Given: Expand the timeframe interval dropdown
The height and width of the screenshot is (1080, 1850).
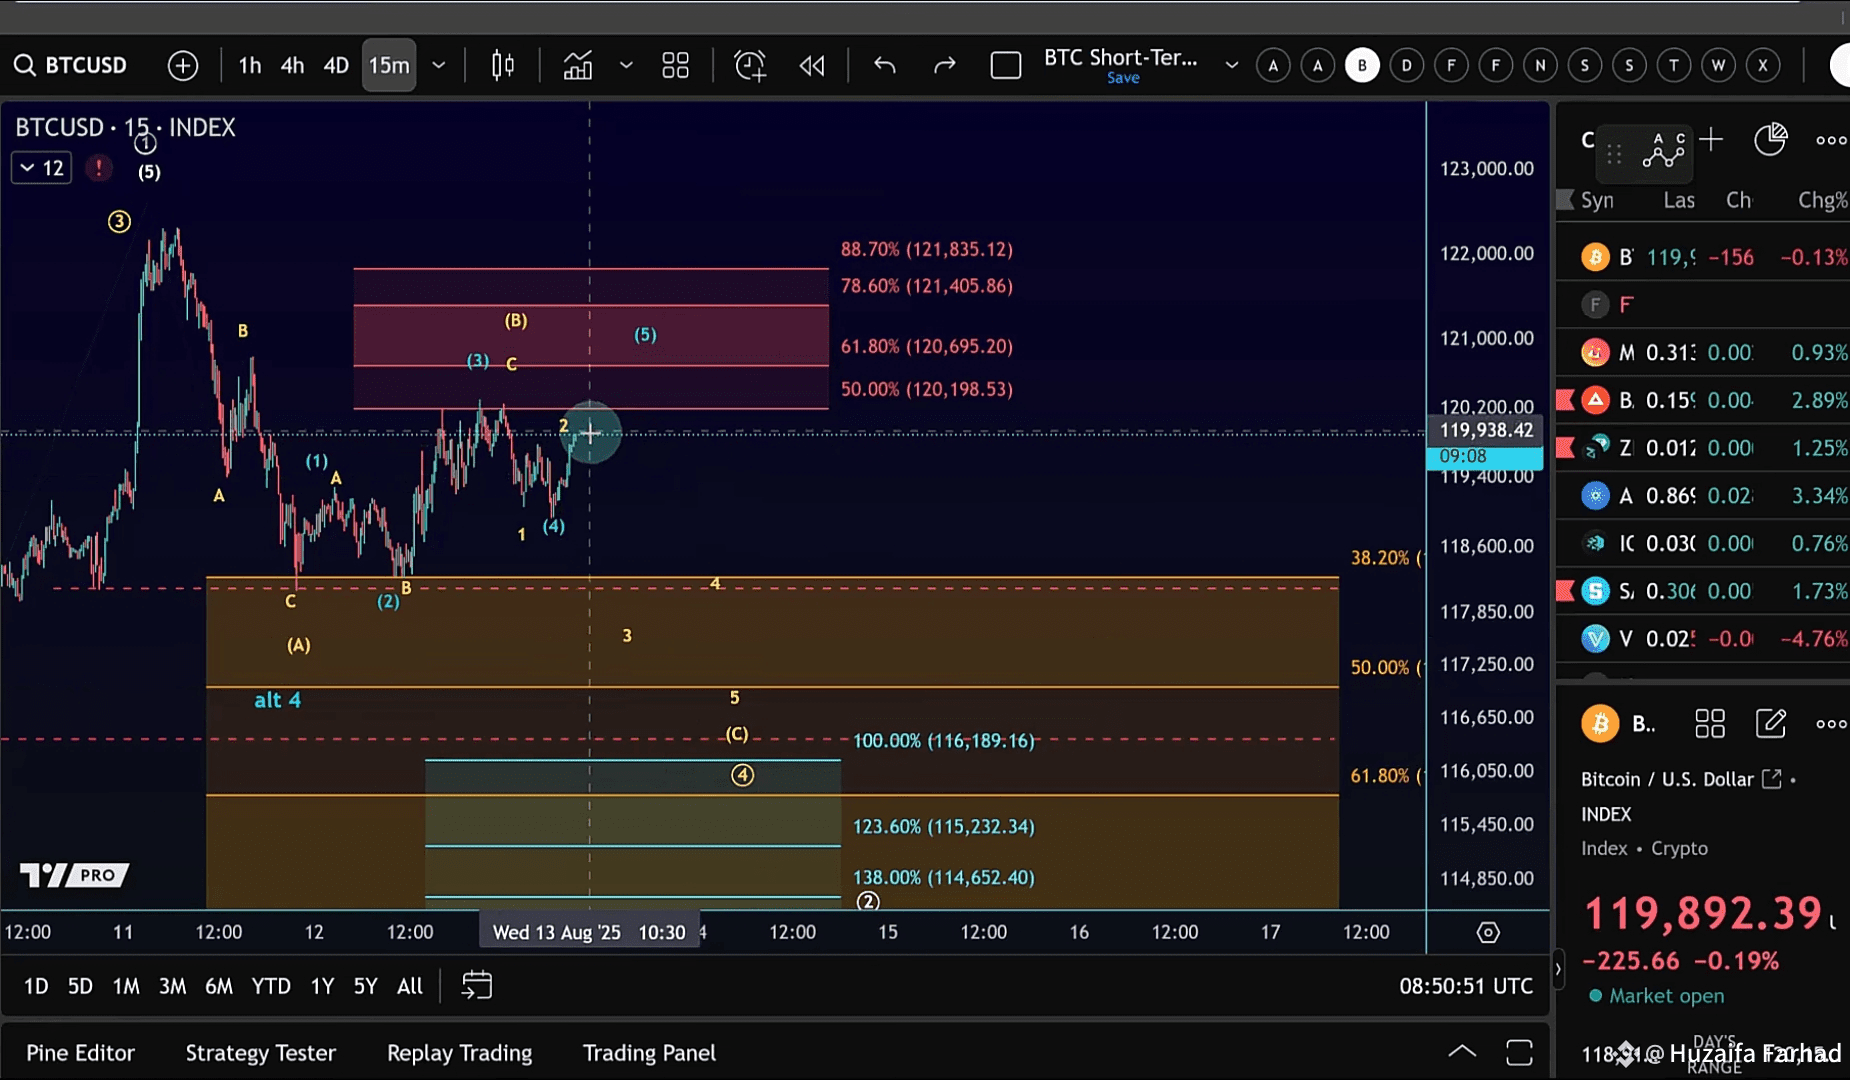Looking at the screenshot, I should (438, 66).
